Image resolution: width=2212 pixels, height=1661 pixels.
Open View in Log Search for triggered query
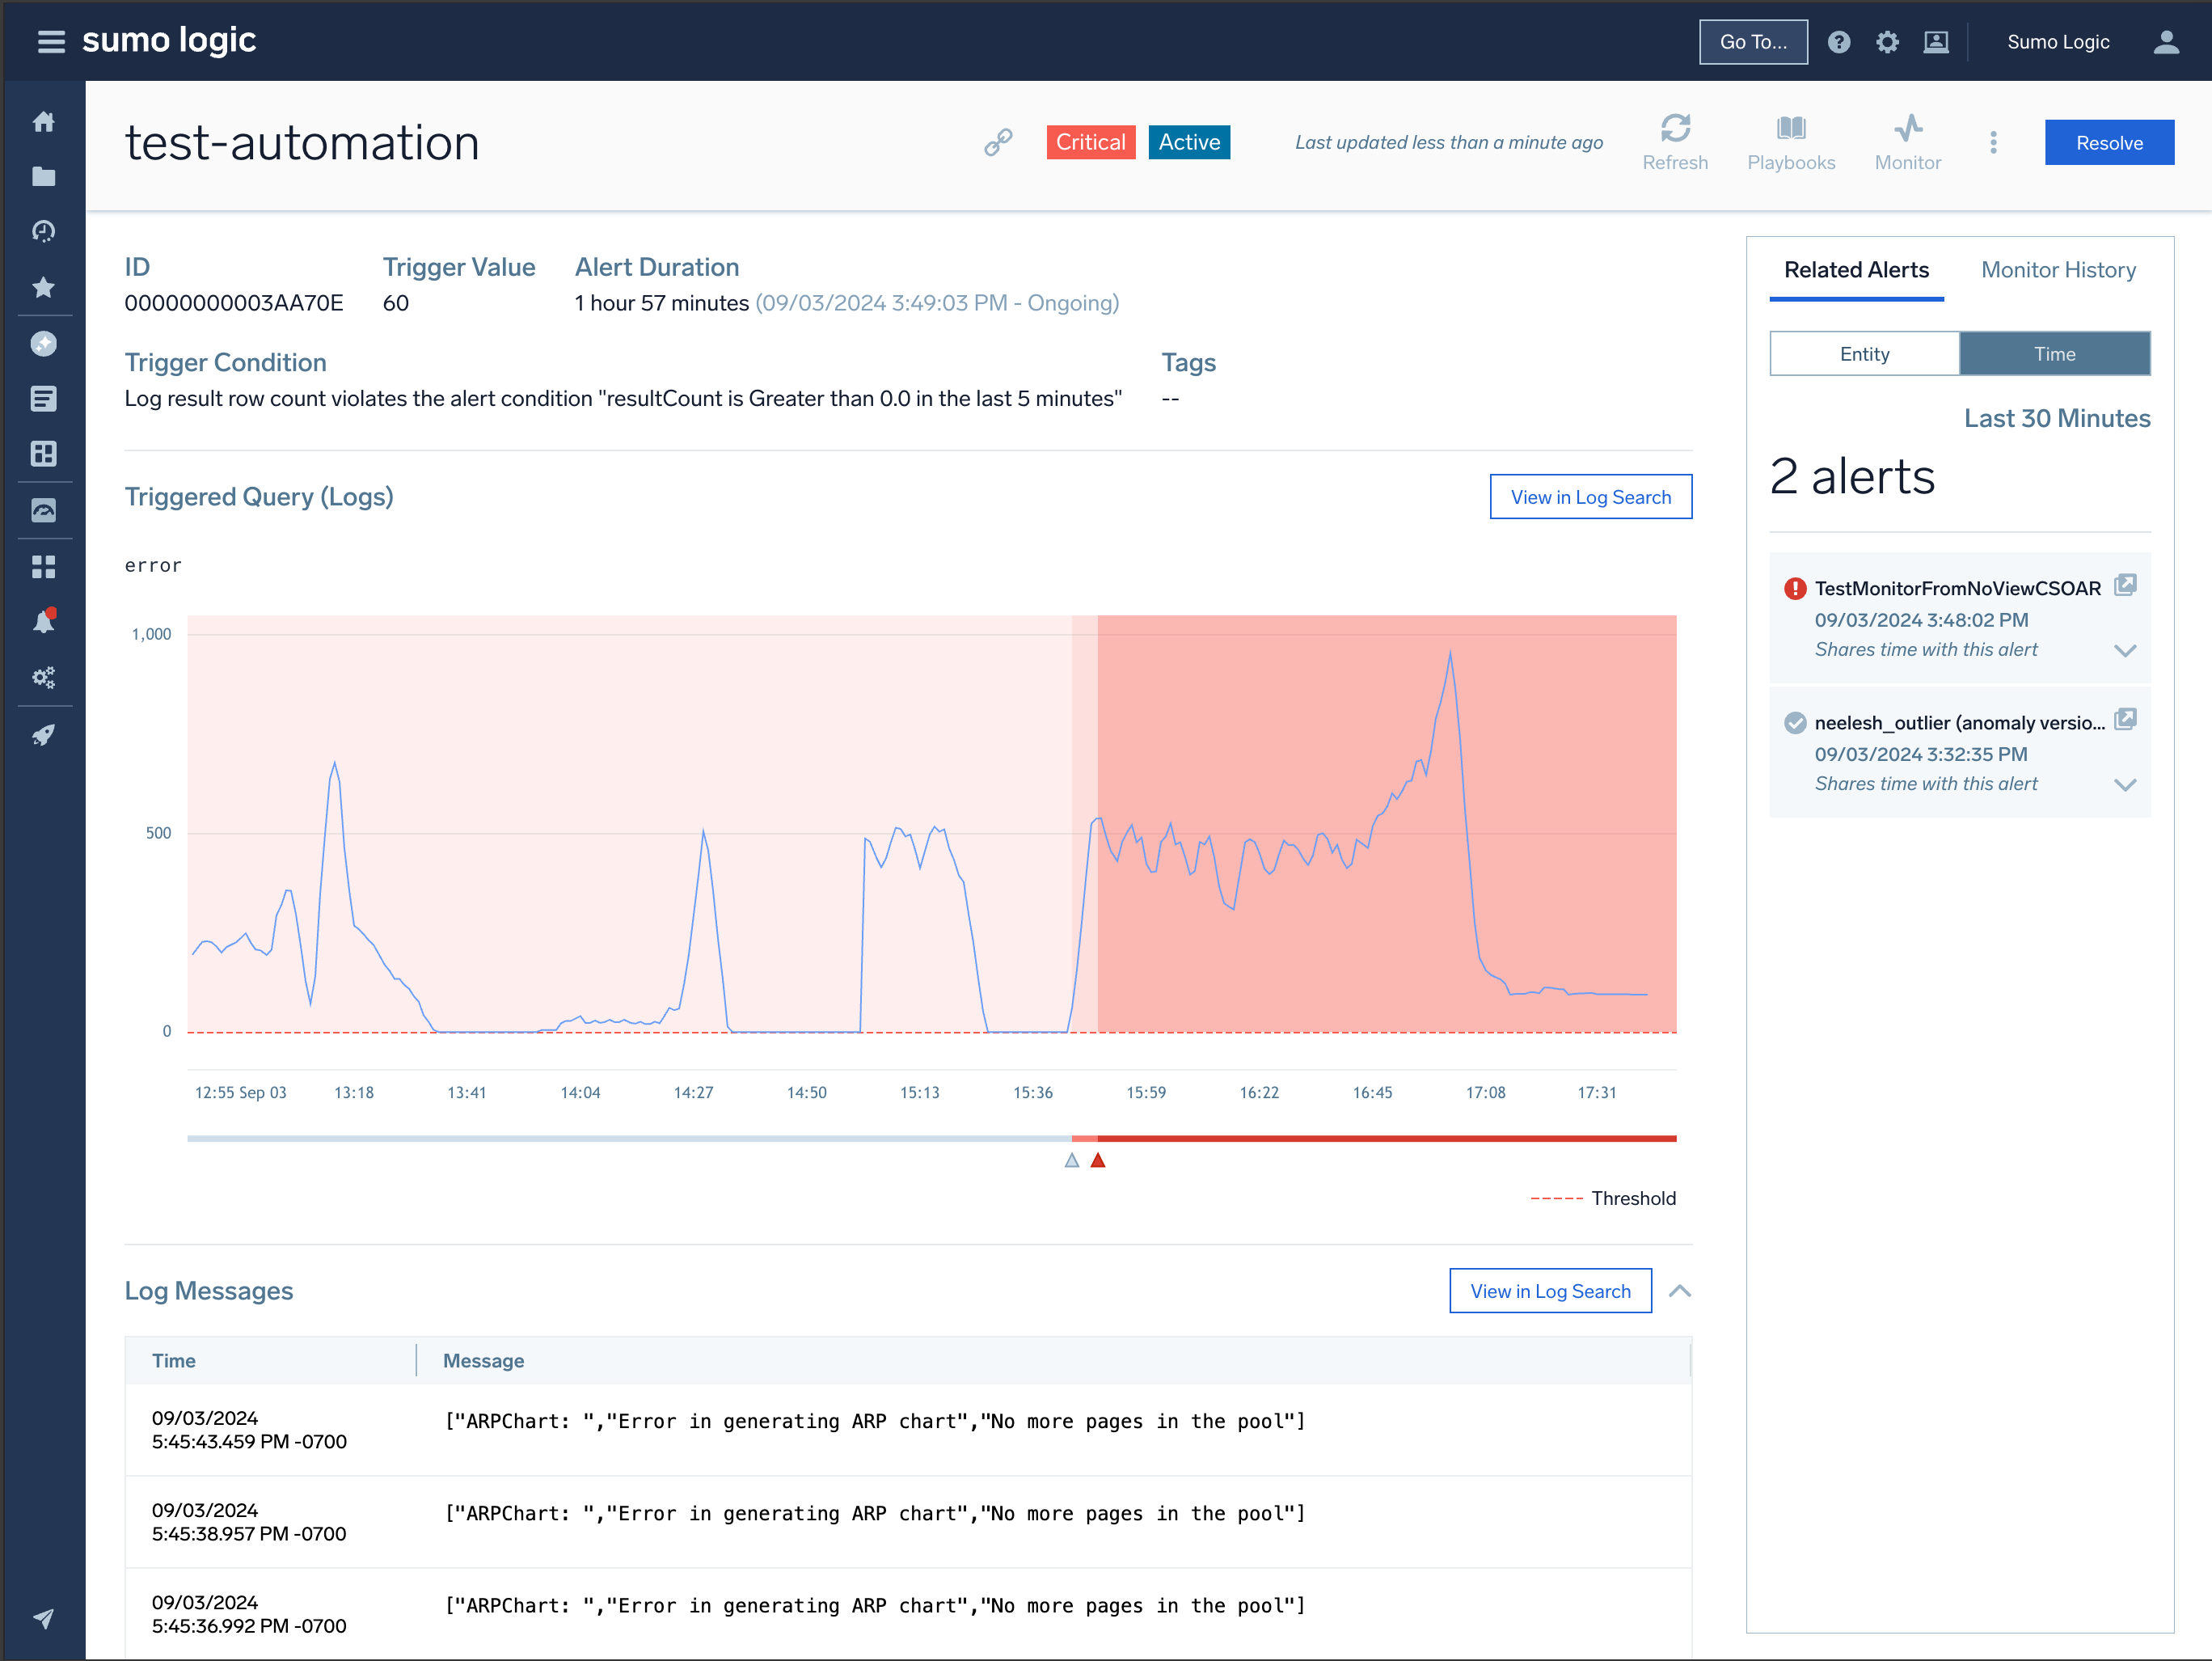point(1591,496)
